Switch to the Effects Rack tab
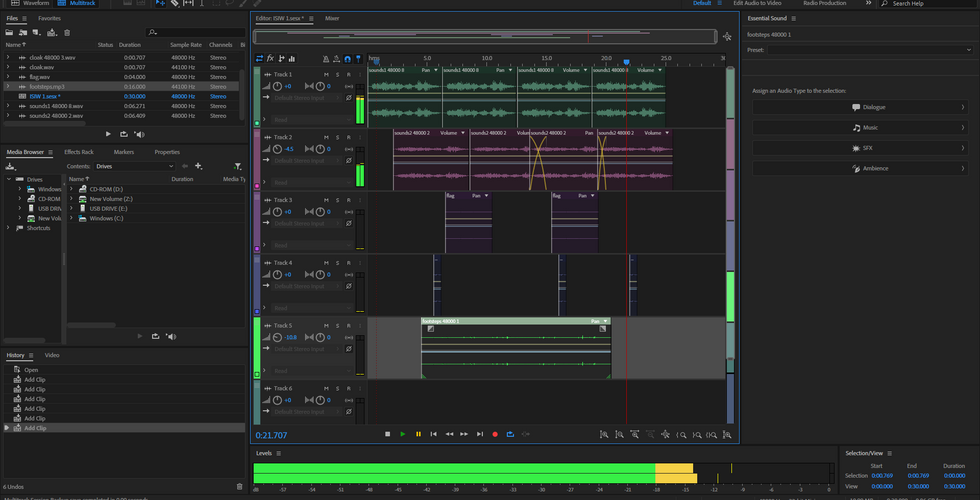 [79, 152]
